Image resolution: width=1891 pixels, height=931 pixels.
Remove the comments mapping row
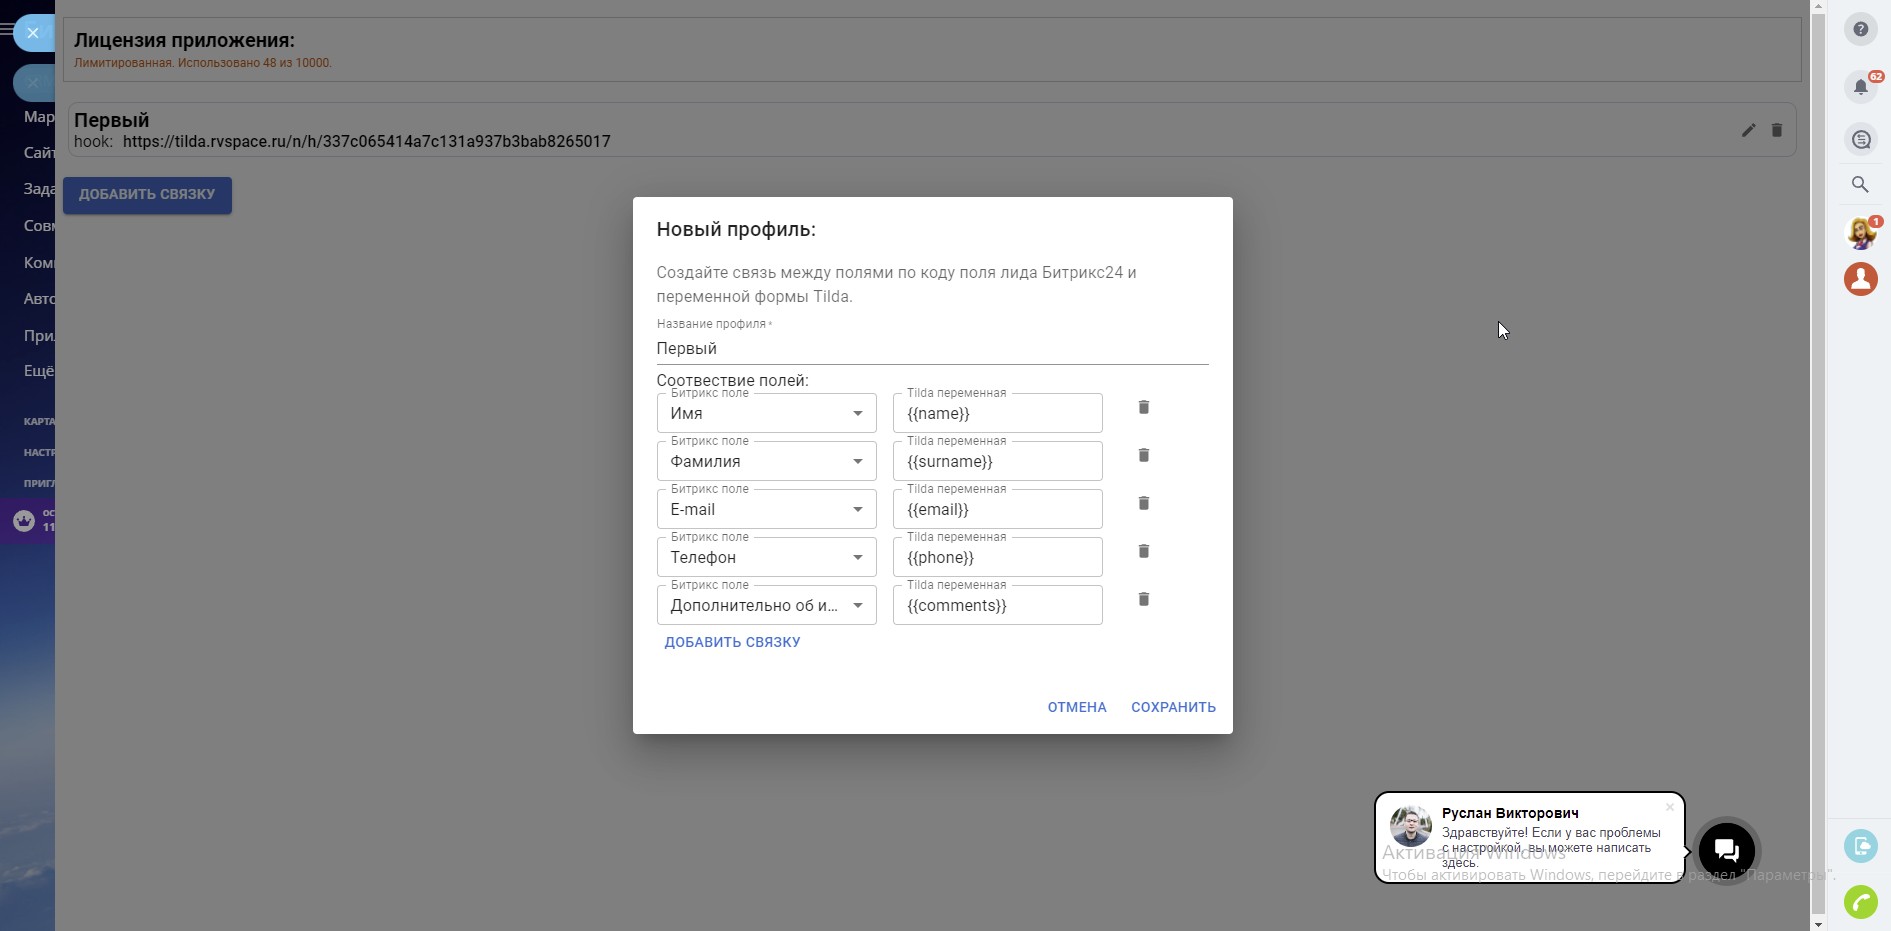click(1143, 599)
